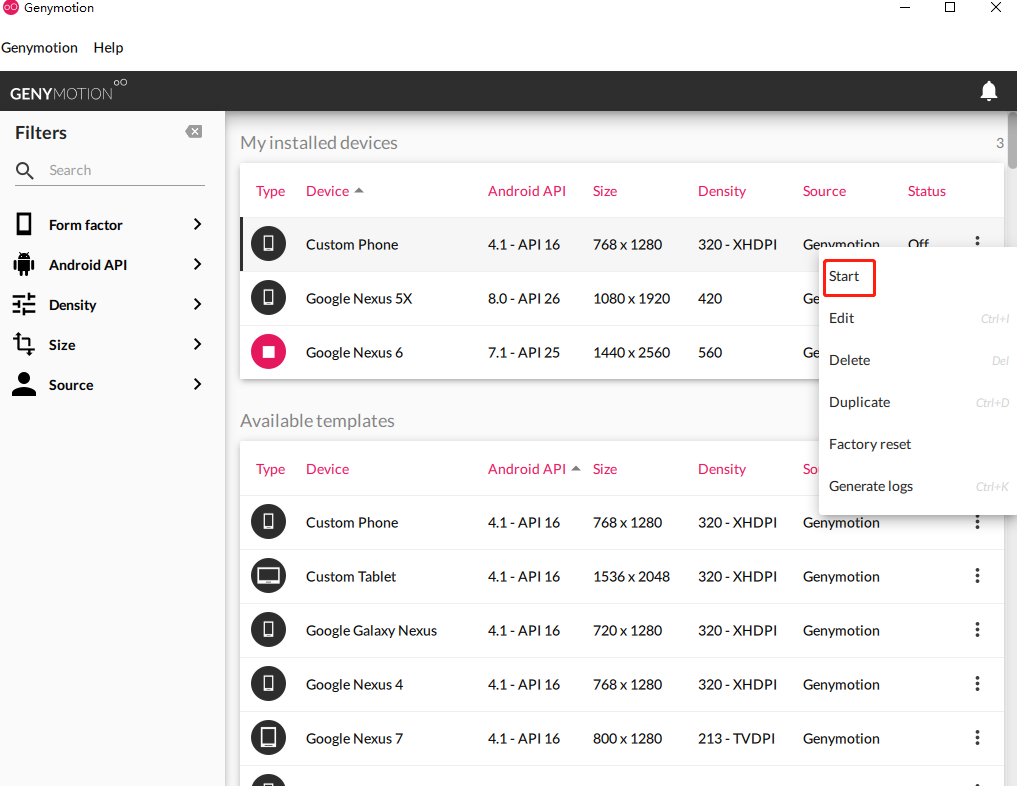Select Start from the context menu
This screenshot has width=1017, height=786.
pos(844,276)
